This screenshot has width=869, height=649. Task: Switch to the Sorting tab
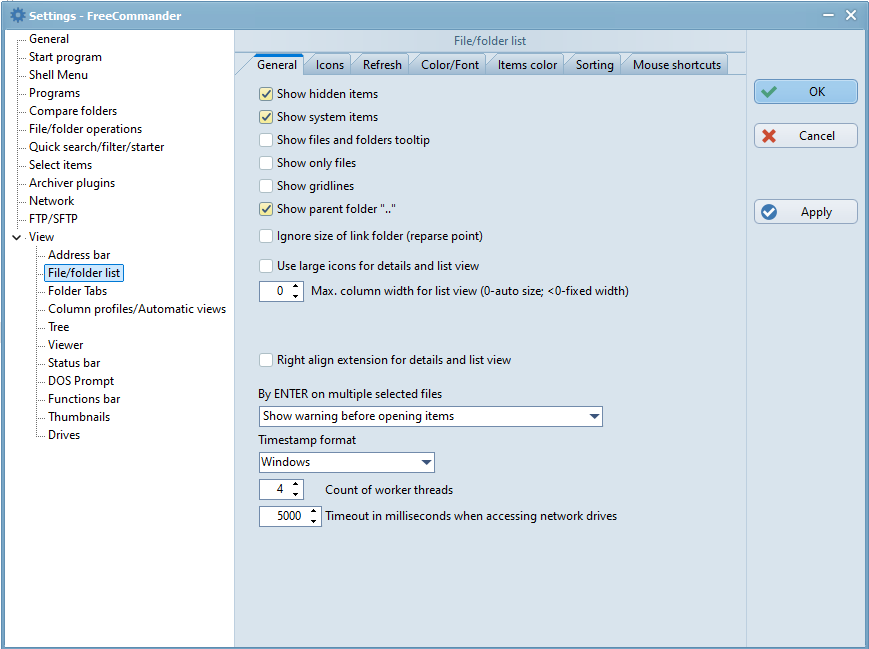[x=595, y=65]
